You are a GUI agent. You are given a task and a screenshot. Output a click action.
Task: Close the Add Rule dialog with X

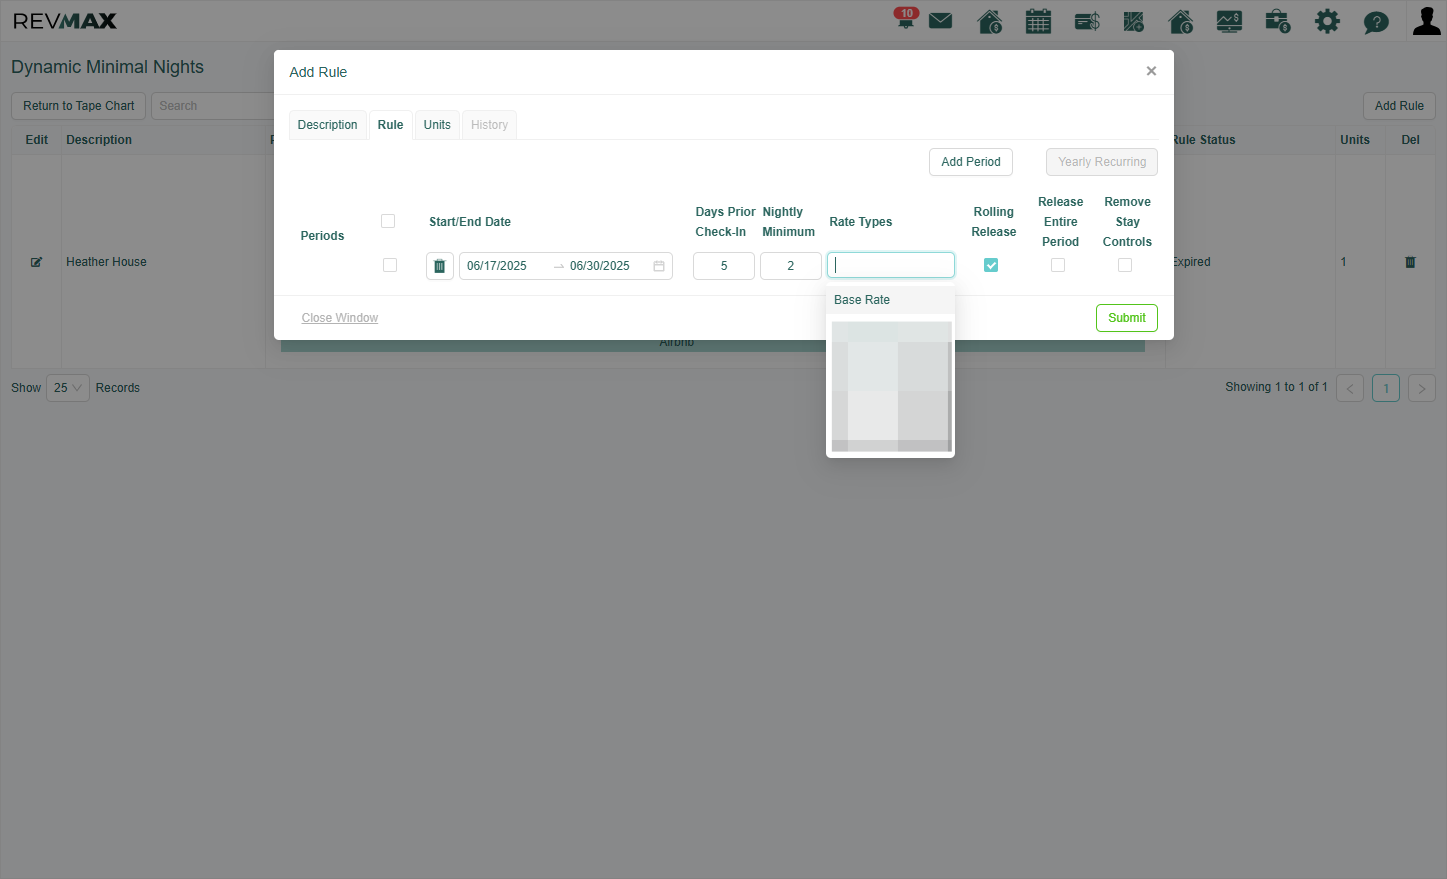point(1151,71)
